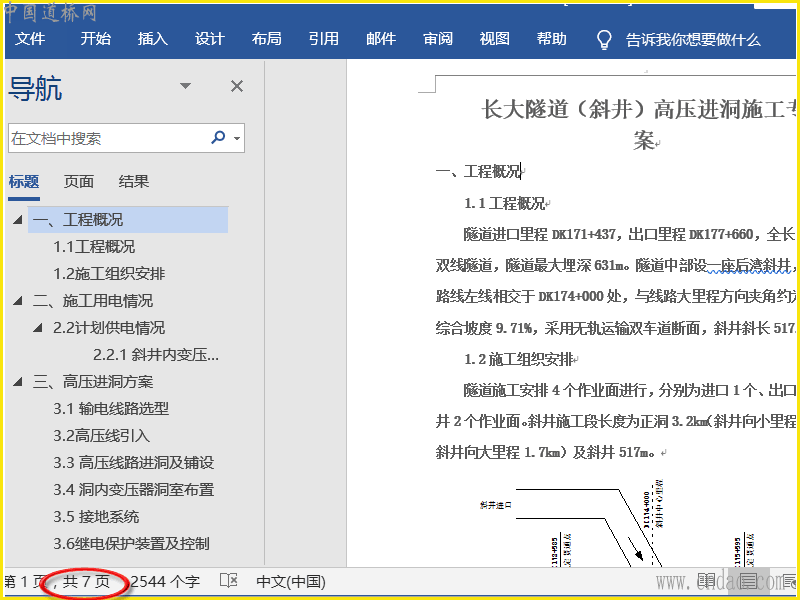Click the document heading 1.2 施工组织安排

[518, 360]
